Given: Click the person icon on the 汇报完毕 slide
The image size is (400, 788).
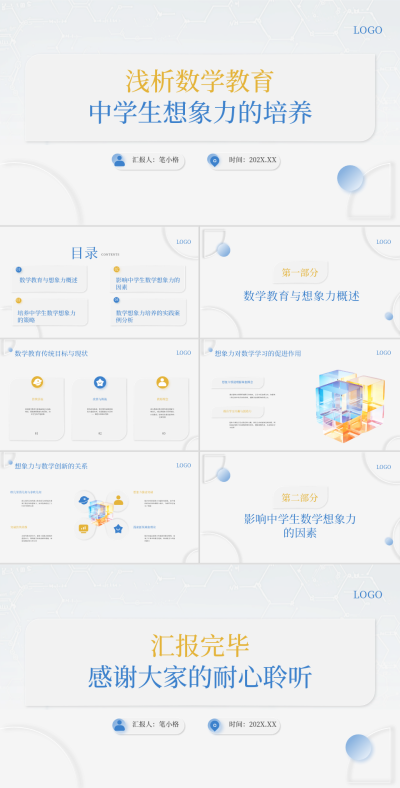Looking at the screenshot, I should tap(119, 725).
